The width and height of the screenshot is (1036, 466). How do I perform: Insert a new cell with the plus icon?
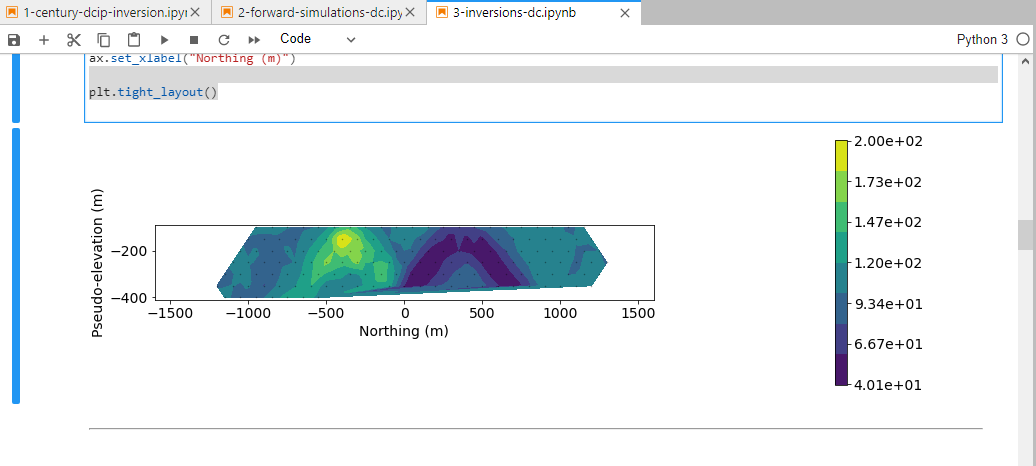[x=44, y=40]
